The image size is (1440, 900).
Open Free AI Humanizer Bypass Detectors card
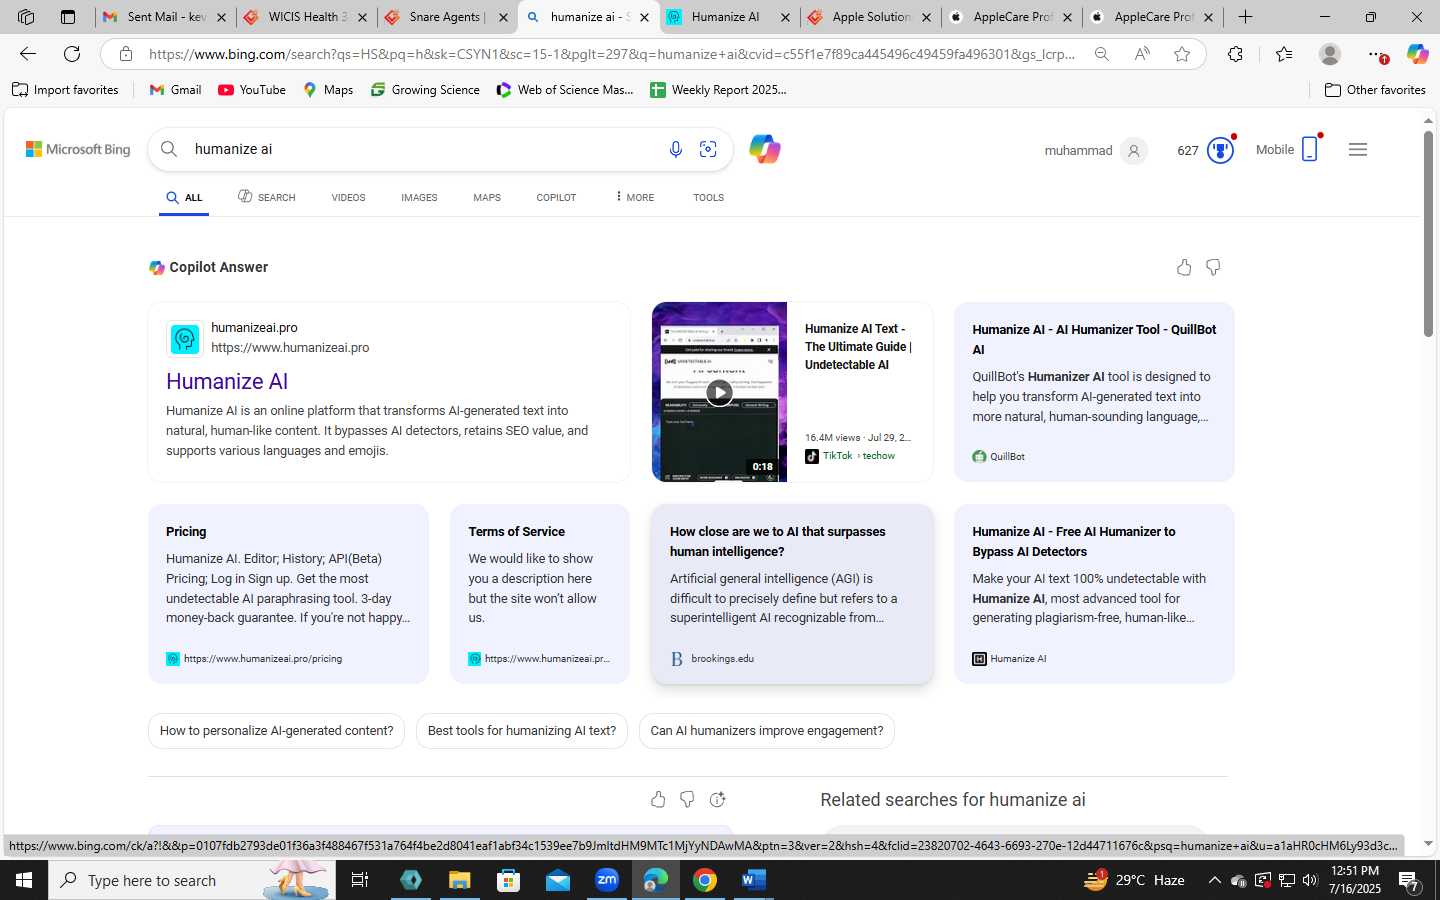click(x=1094, y=593)
